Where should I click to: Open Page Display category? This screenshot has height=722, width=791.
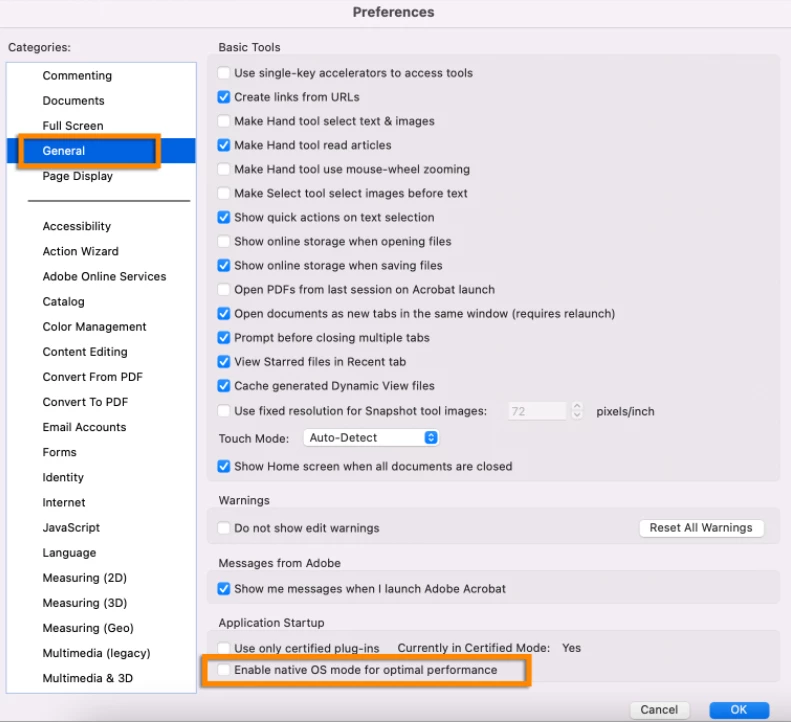coord(78,176)
